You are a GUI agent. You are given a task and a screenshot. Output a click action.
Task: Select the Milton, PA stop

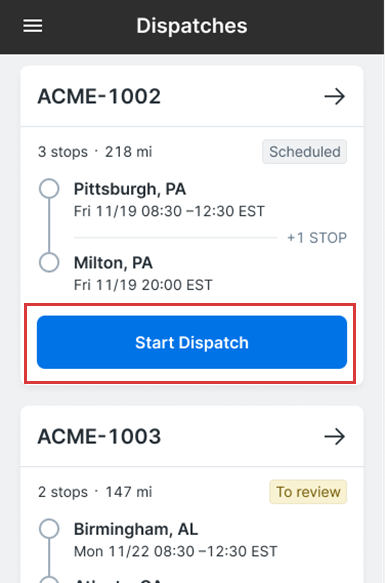(x=113, y=263)
